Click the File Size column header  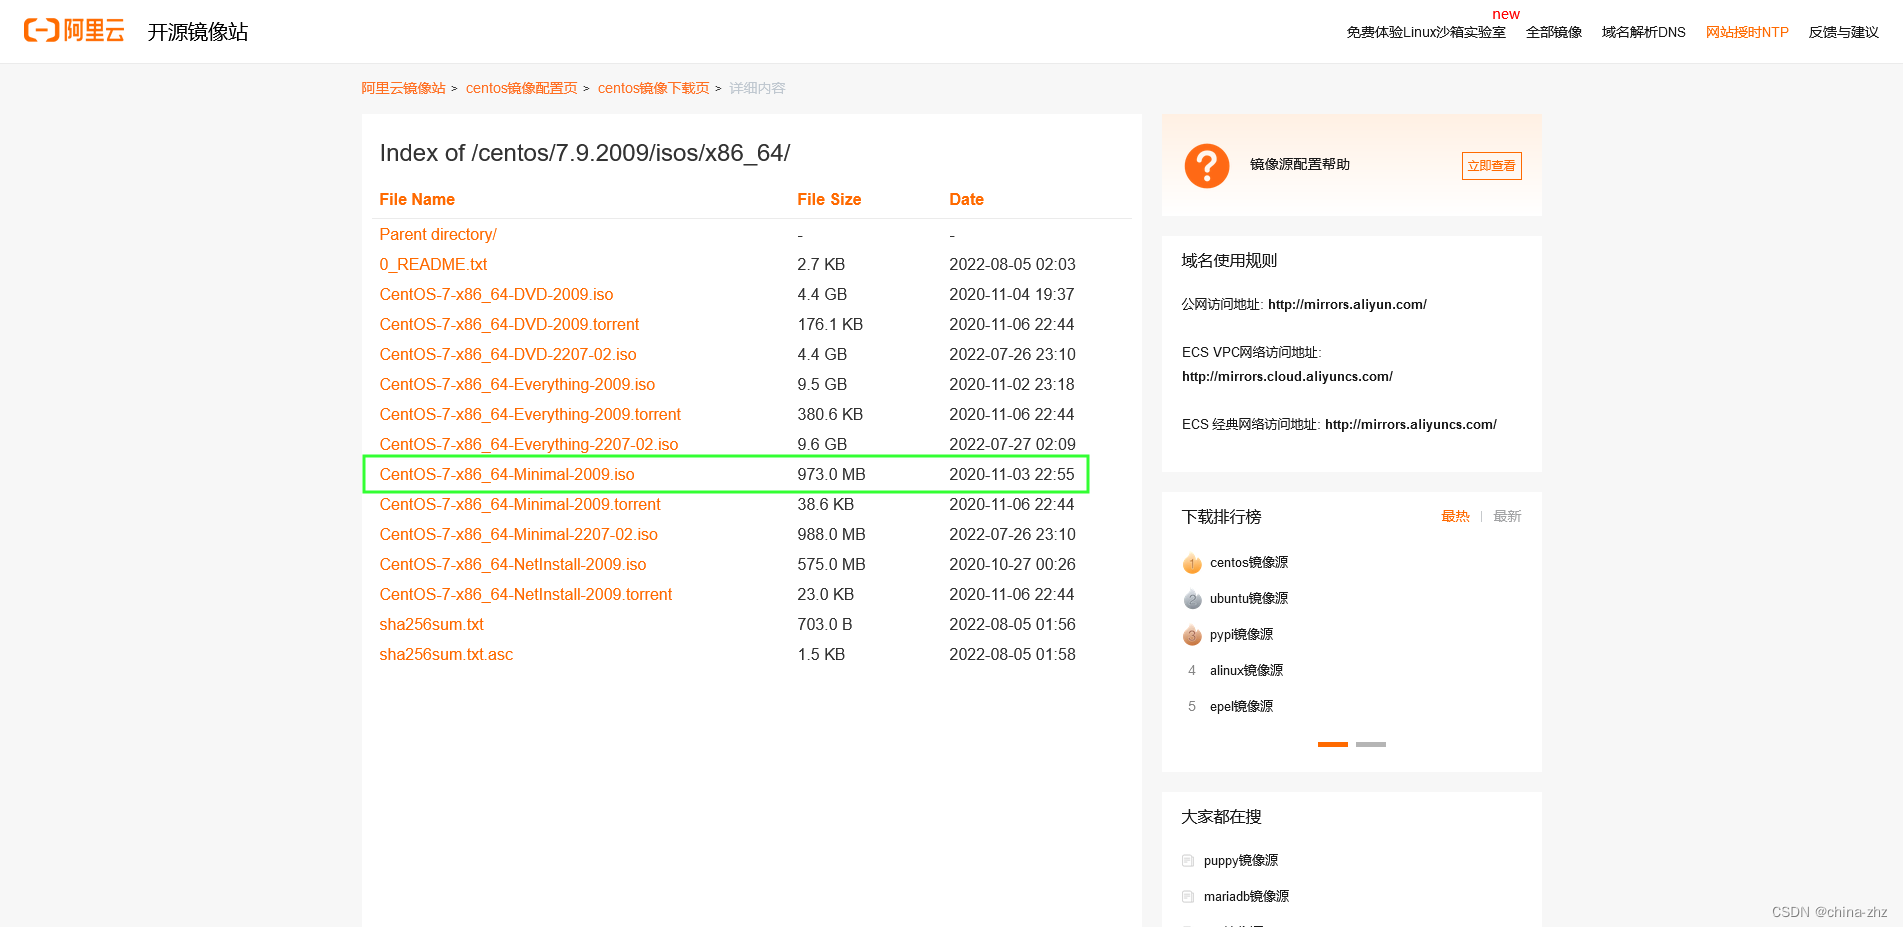[829, 199]
